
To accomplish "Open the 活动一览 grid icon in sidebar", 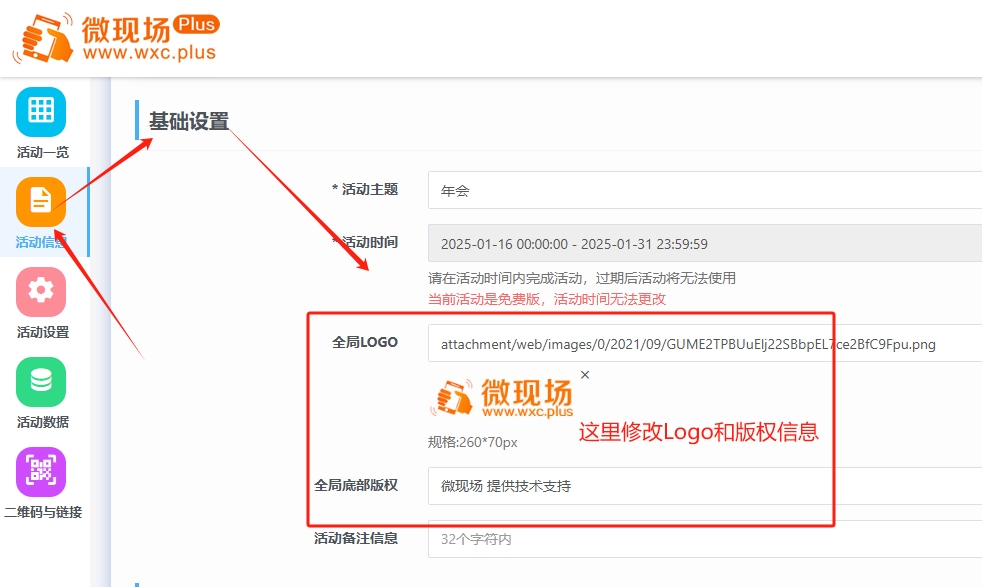I will [40, 113].
